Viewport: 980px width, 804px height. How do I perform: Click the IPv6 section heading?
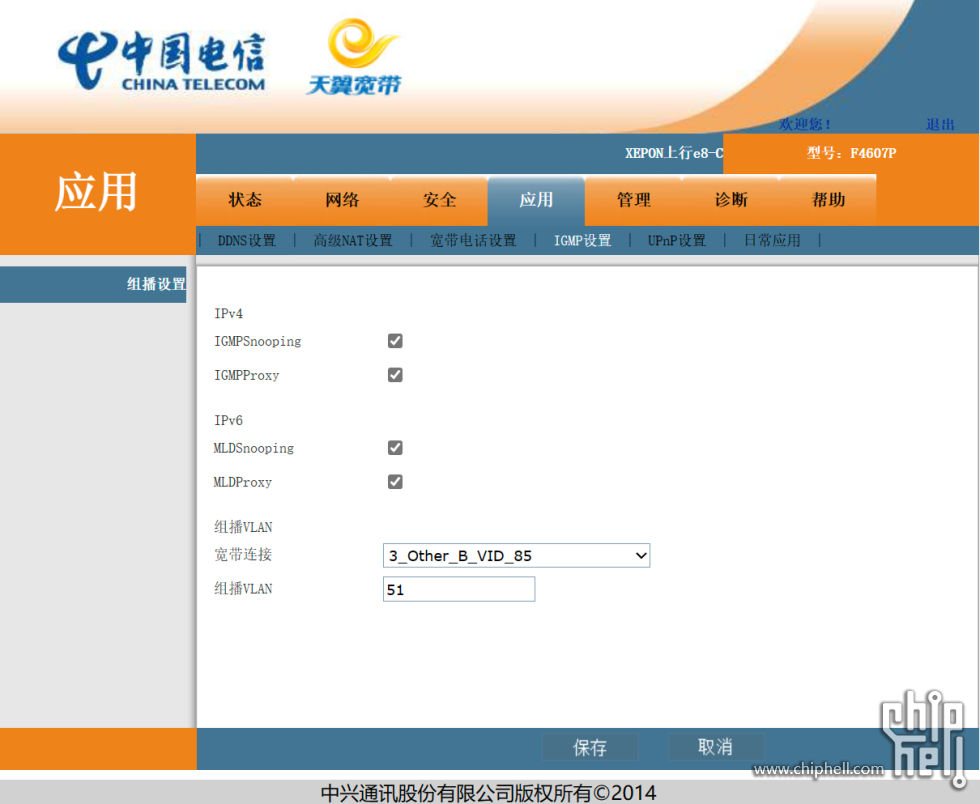pos(228,420)
